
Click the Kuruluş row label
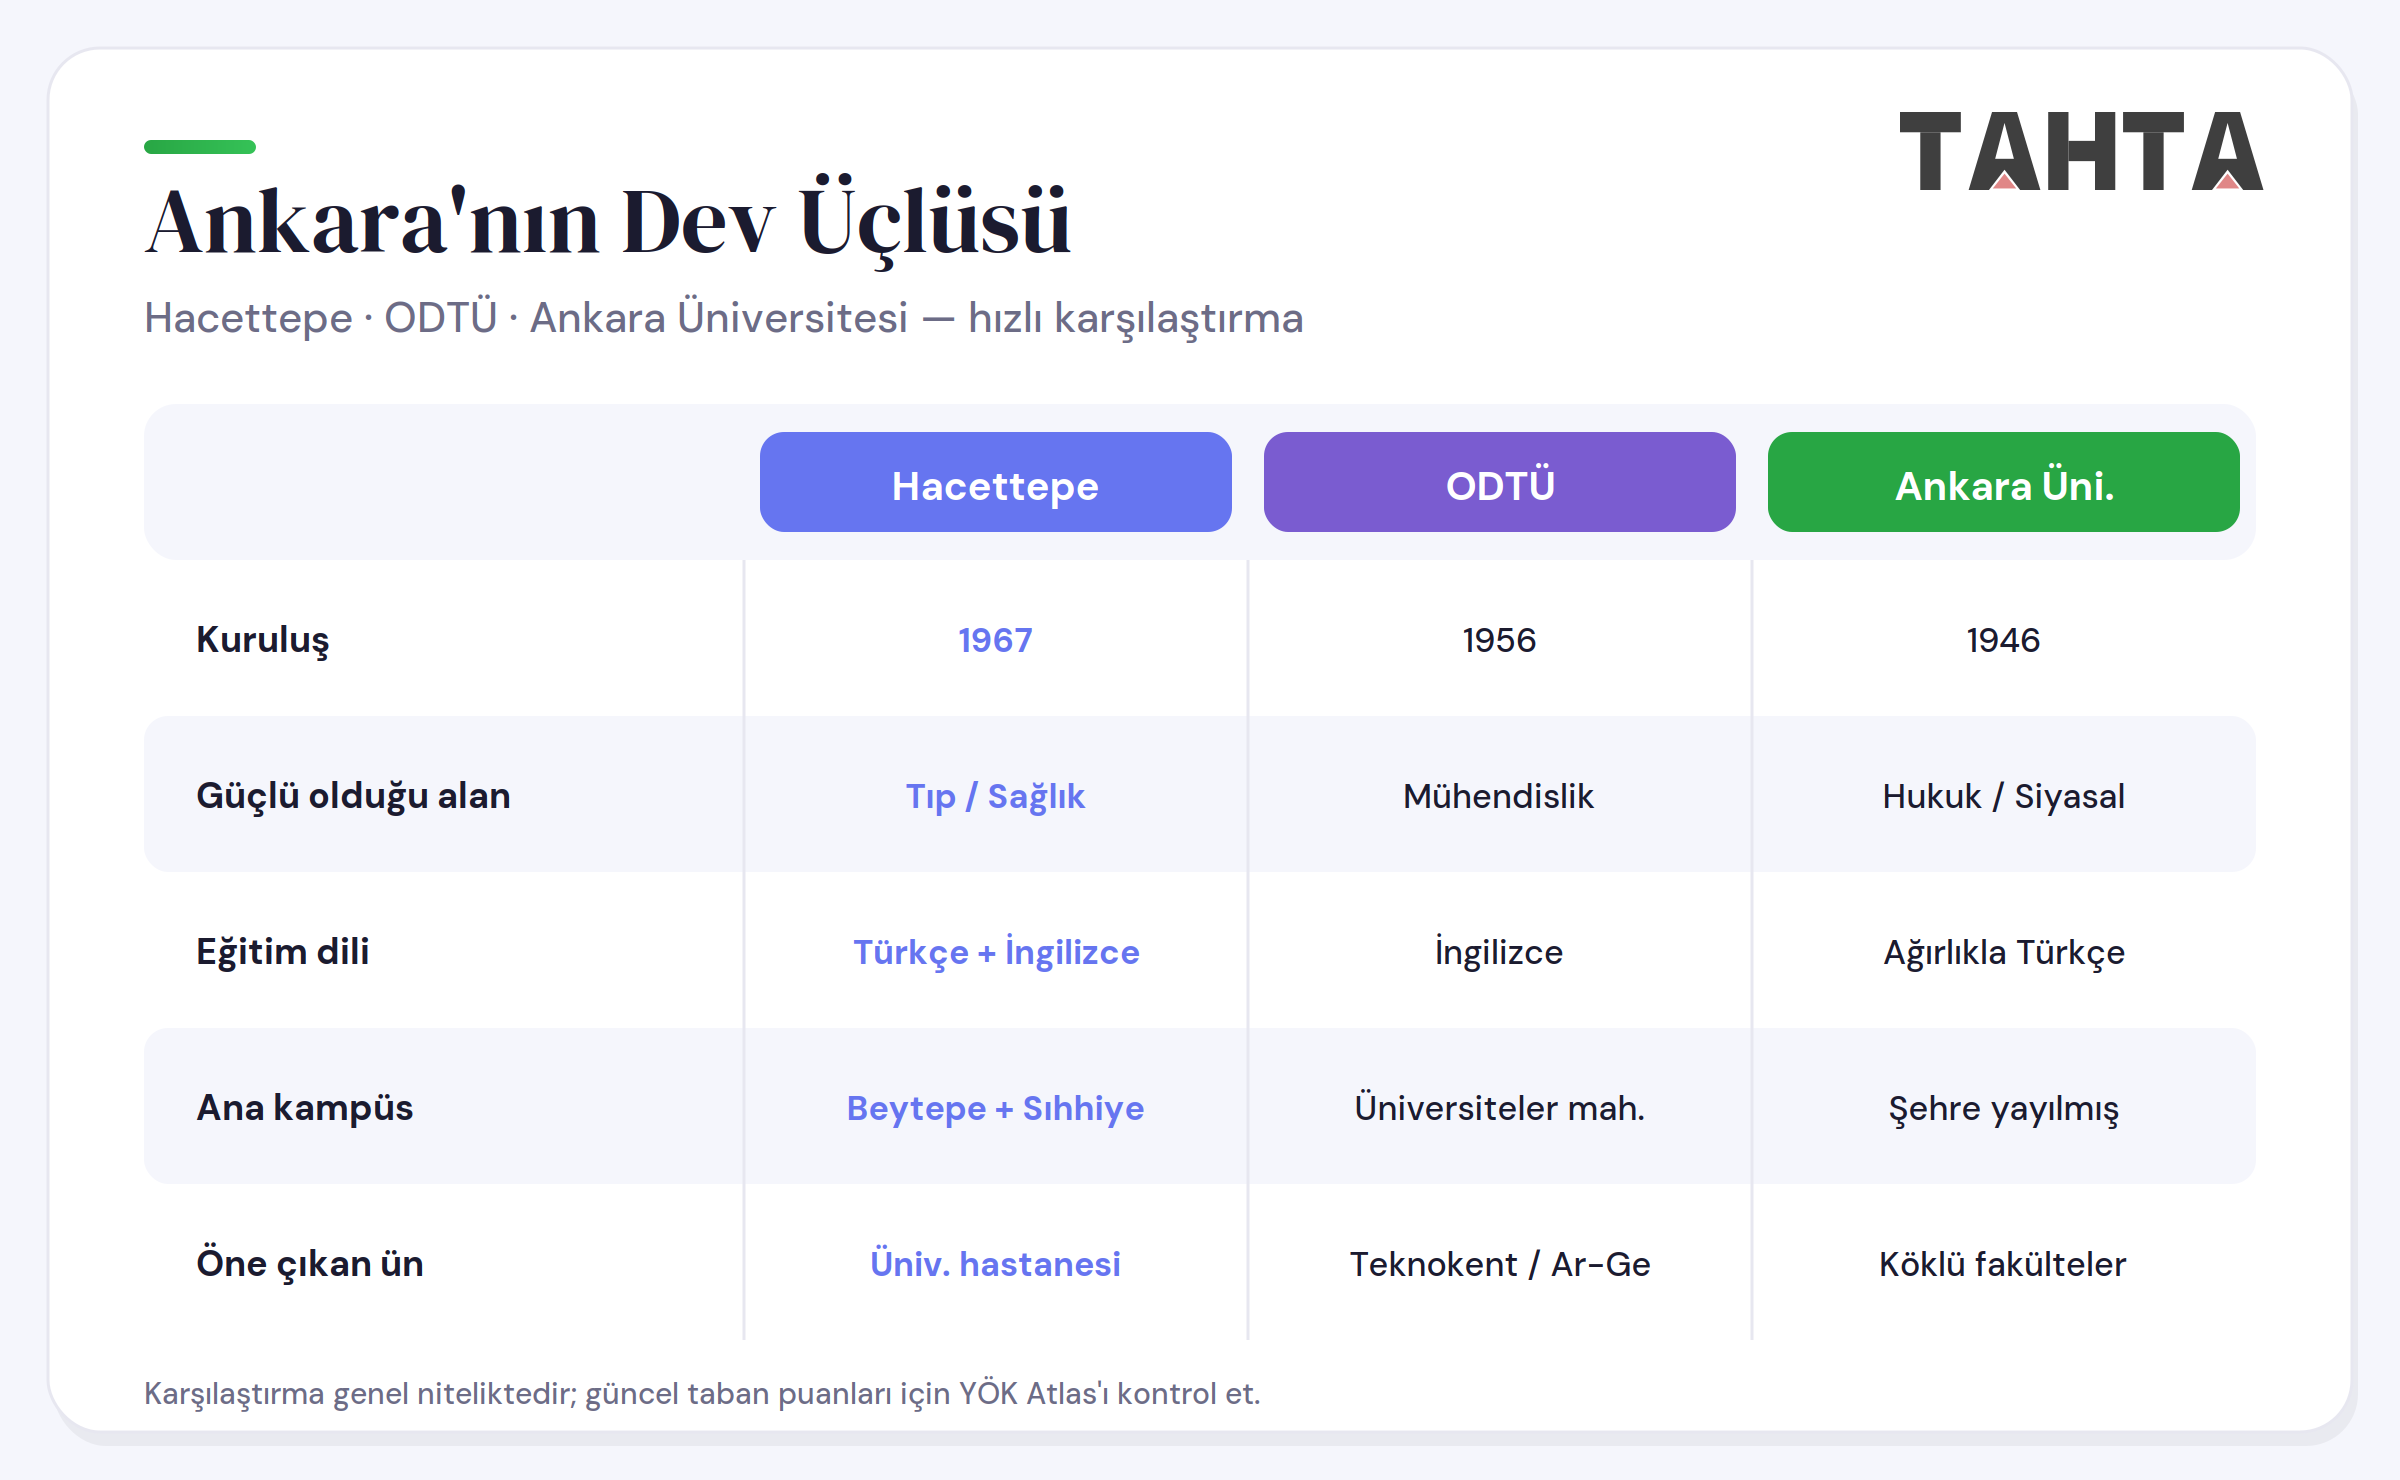(262, 640)
